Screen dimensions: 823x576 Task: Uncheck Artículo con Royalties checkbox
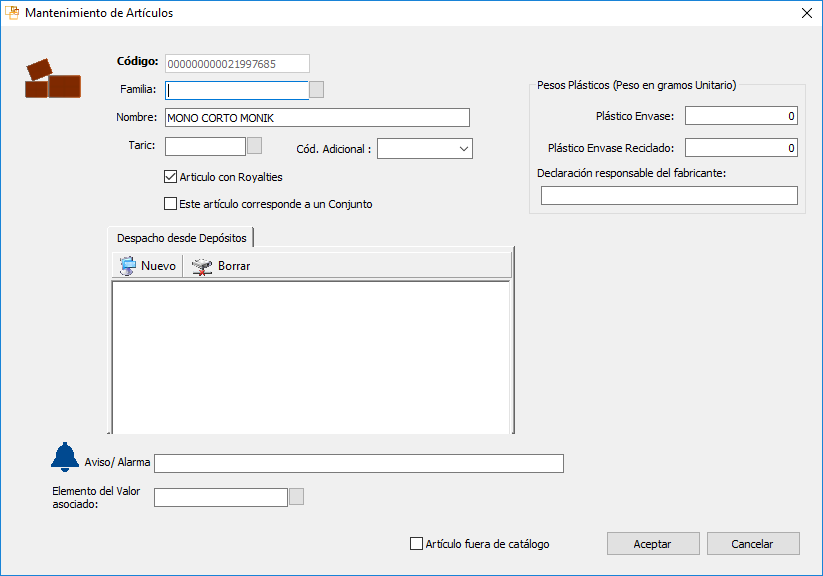[x=170, y=177]
